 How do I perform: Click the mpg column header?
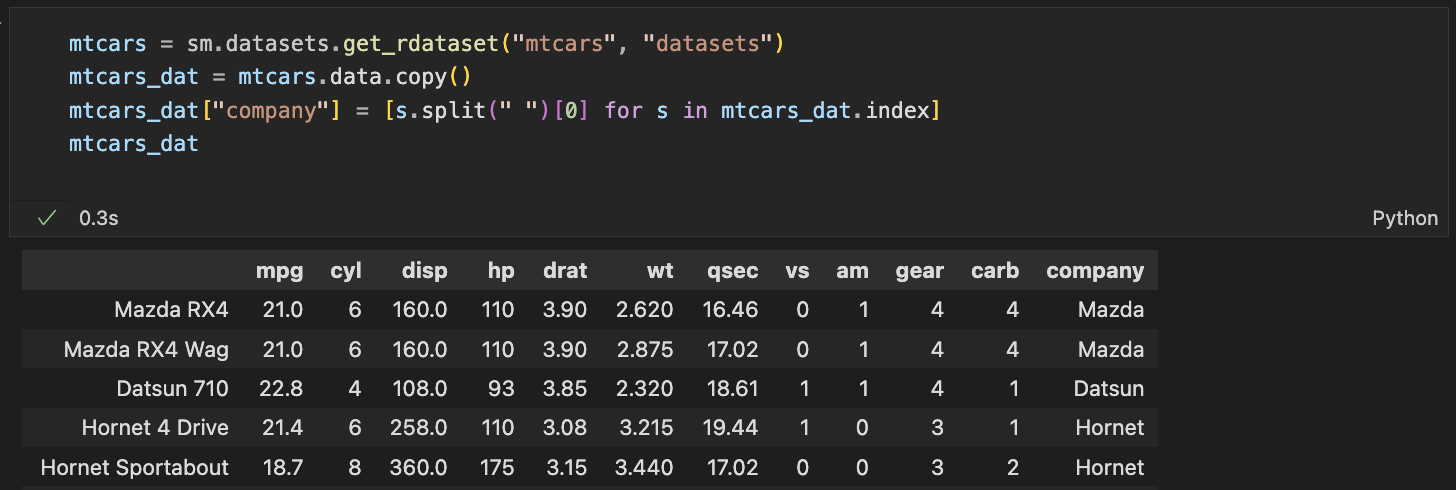[x=279, y=271]
